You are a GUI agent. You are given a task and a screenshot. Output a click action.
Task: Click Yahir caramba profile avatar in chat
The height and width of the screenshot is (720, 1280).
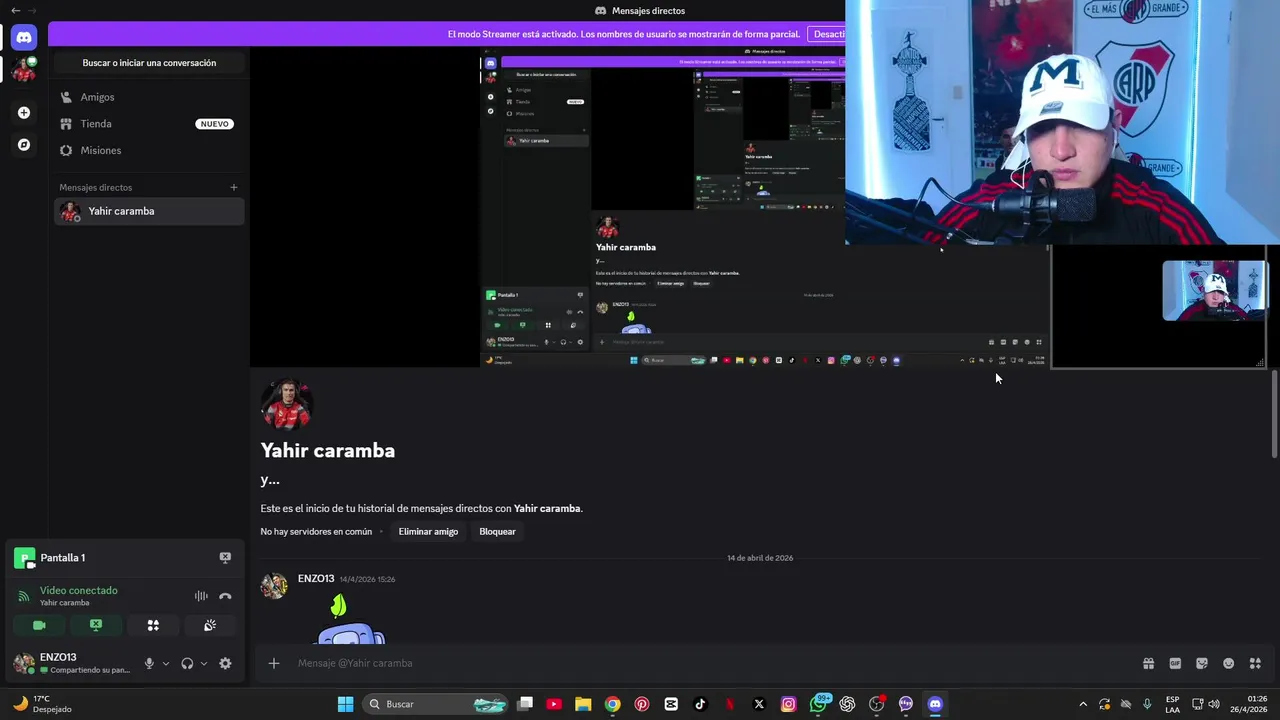tap(287, 404)
